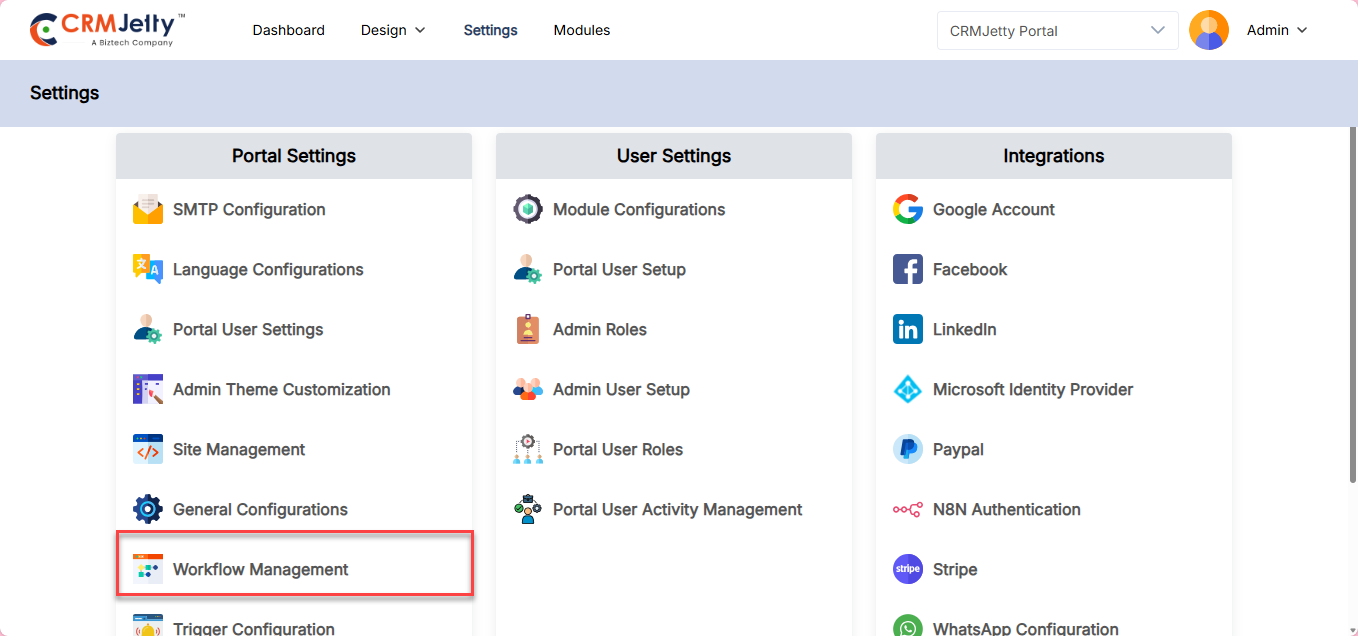Screen dimensions: 1358x636
Task: Click the General Configurations gear icon
Action: pos(148,510)
